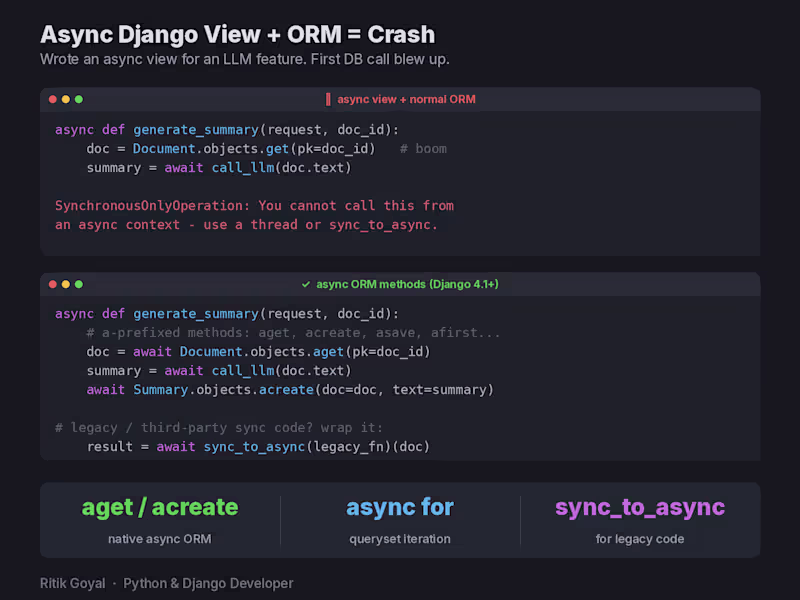800x600 pixels.
Task: Click the 'async ORM methods (Django 4.1+)' title
Action: (407, 284)
